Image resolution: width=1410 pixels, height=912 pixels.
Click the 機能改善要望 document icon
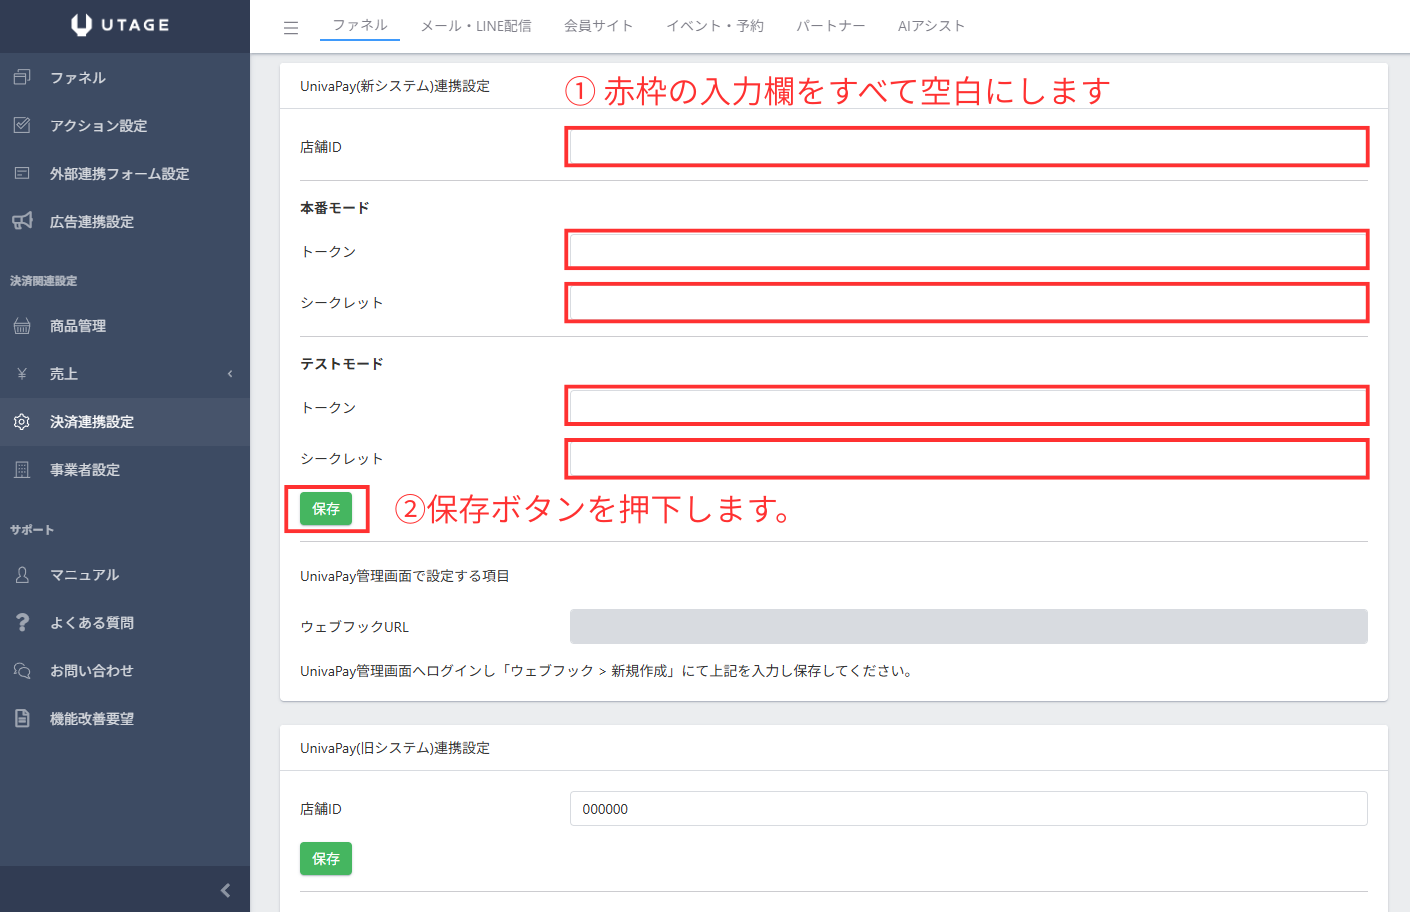pyautogui.click(x=22, y=718)
